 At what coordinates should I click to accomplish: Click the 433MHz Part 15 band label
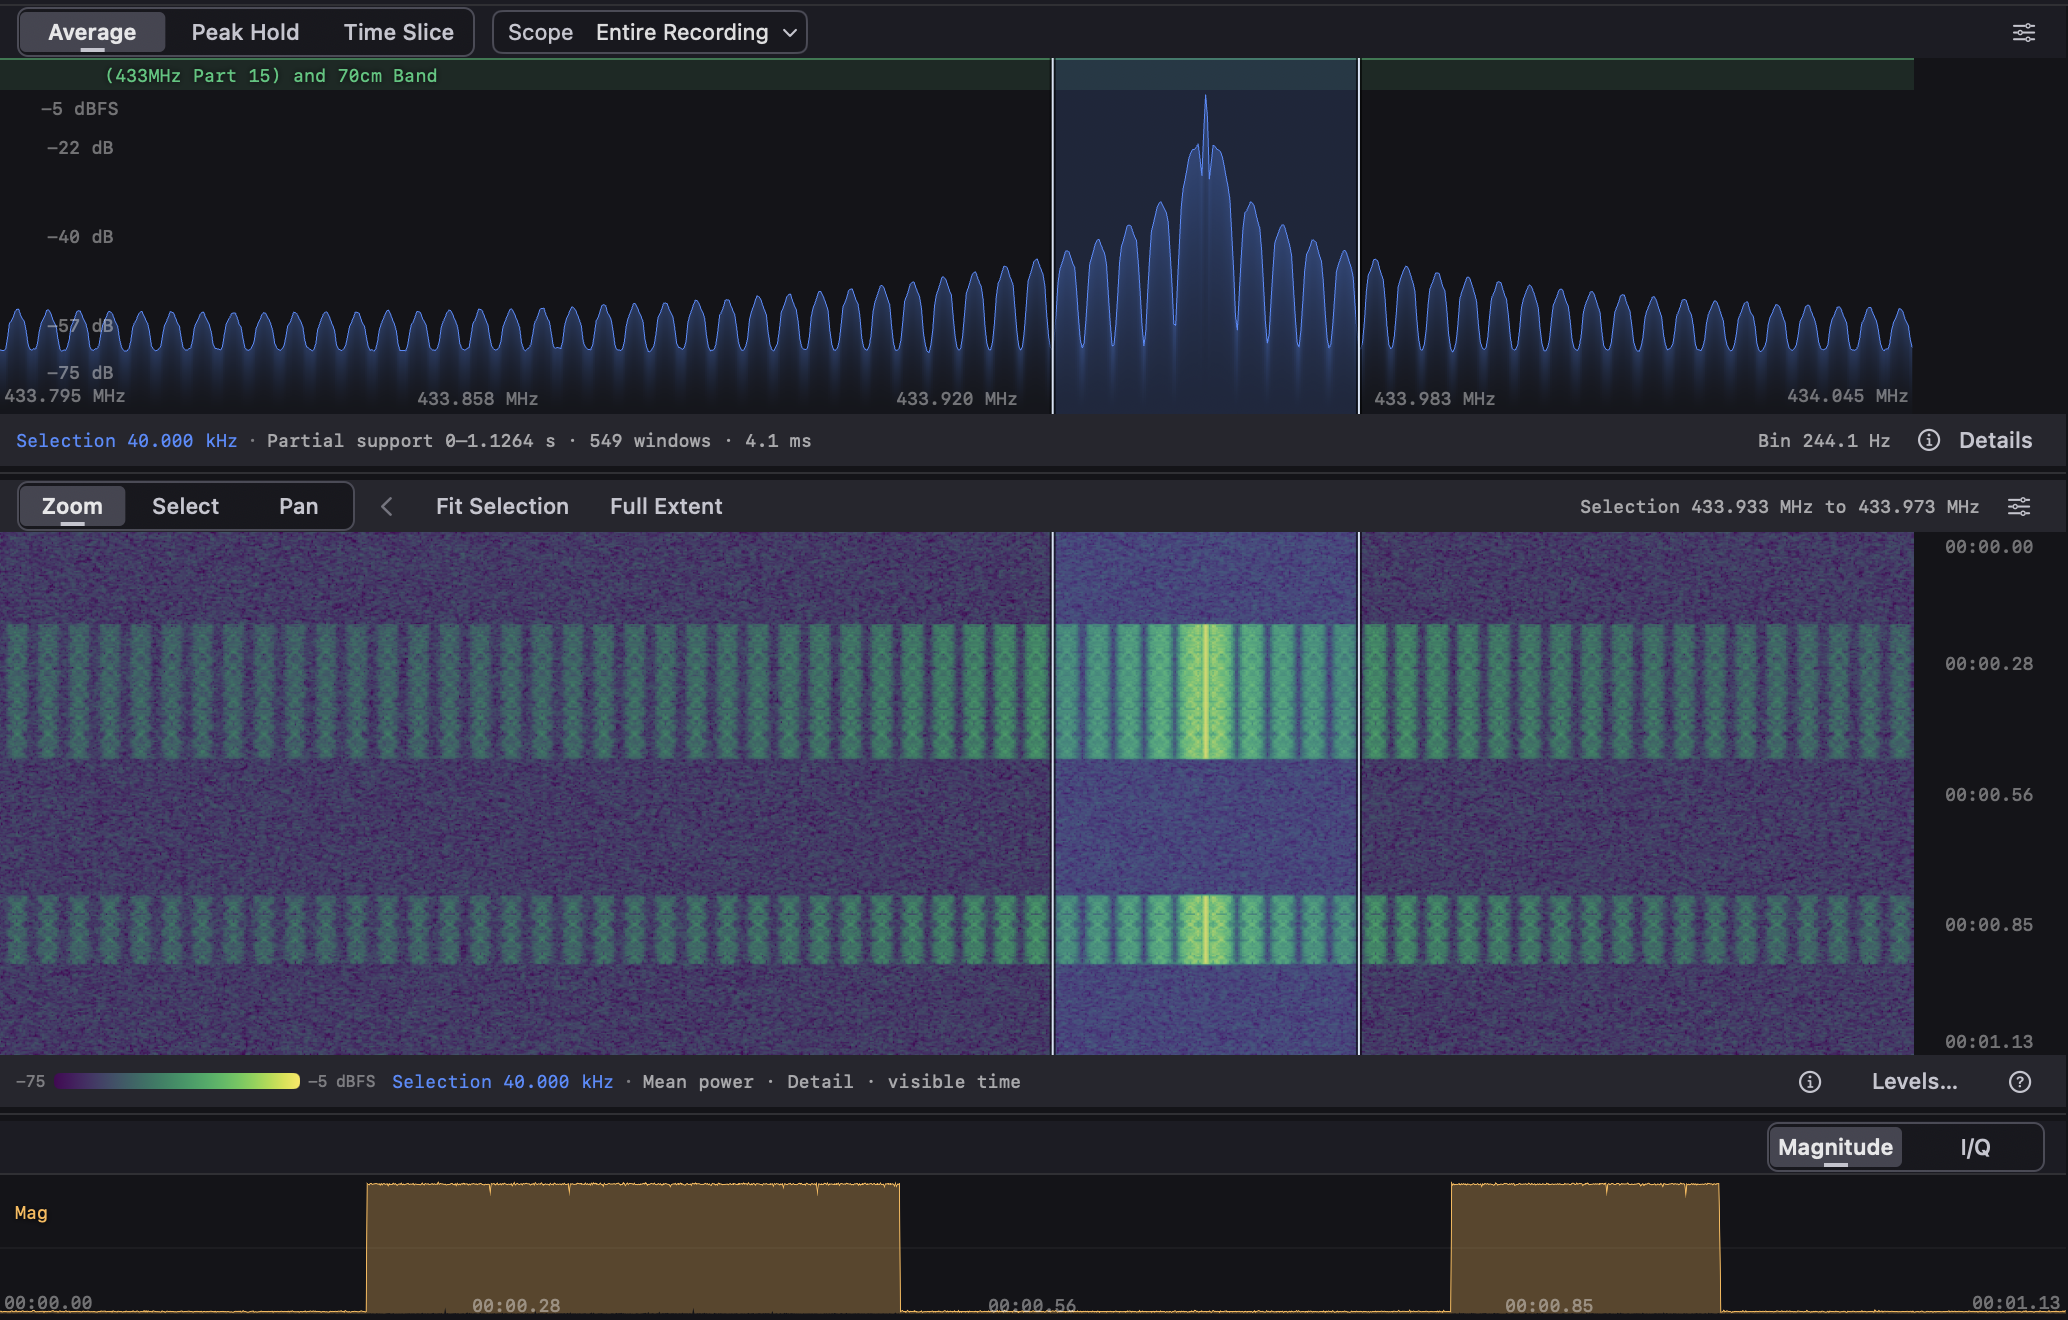271,76
